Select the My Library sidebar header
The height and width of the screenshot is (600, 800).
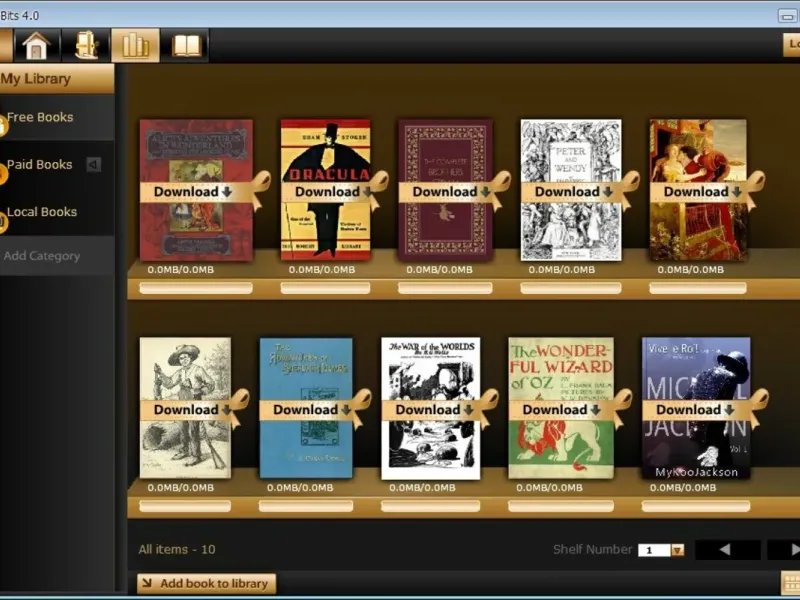point(57,79)
